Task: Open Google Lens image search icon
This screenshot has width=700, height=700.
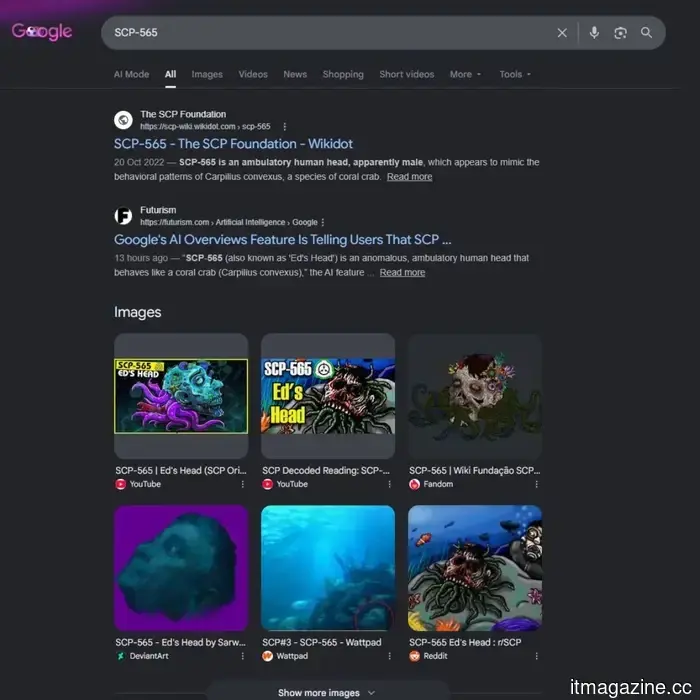Action: pyautogui.click(x=620, y=33)
